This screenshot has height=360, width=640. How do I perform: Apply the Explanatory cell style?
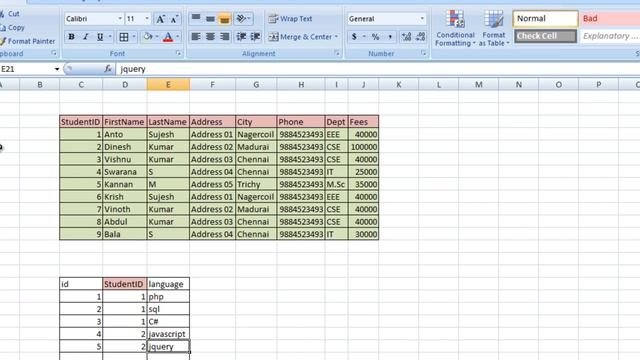(x=610, y=36)
